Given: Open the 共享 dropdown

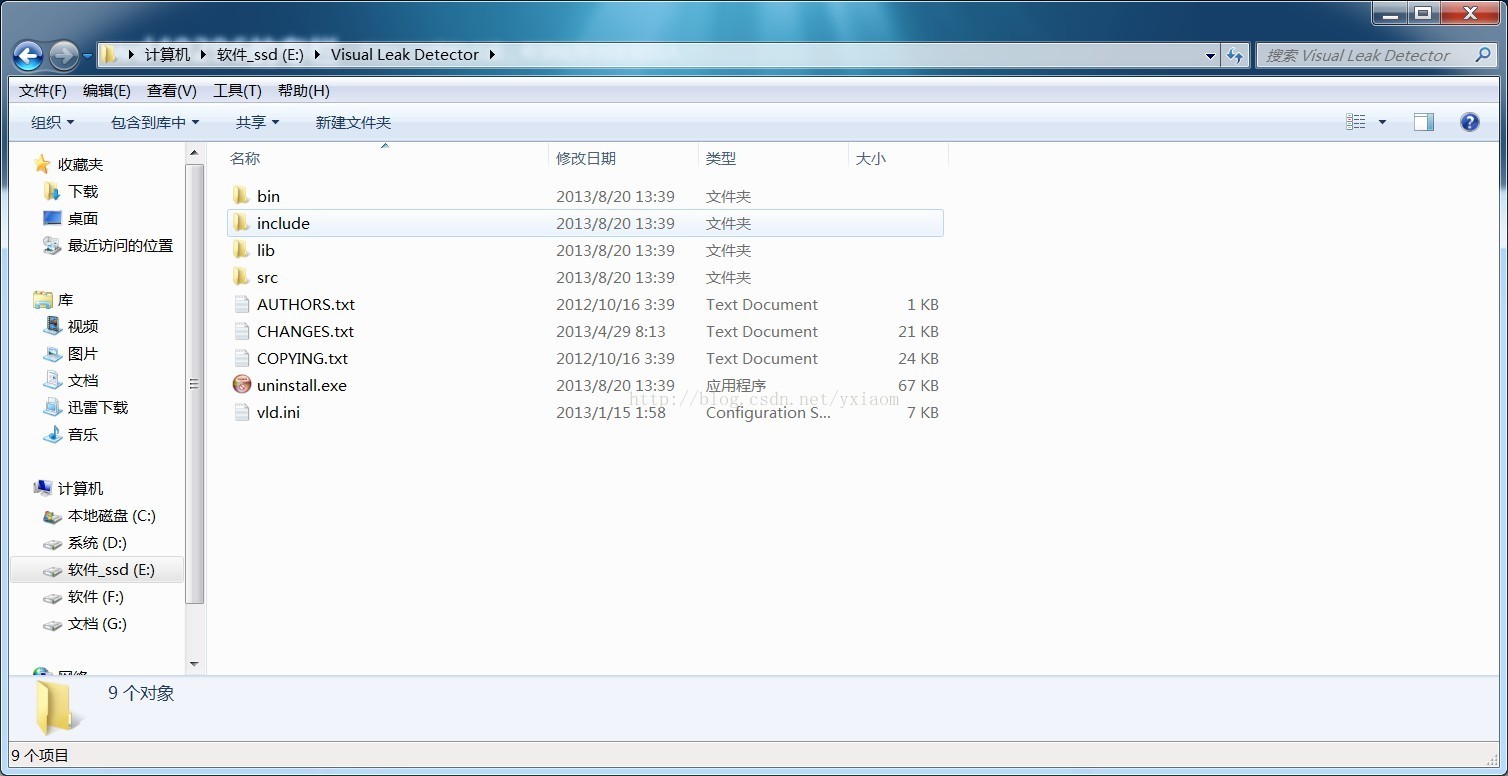Looking at the screenshot, I should pyautogui.click(x=258, y=122).
